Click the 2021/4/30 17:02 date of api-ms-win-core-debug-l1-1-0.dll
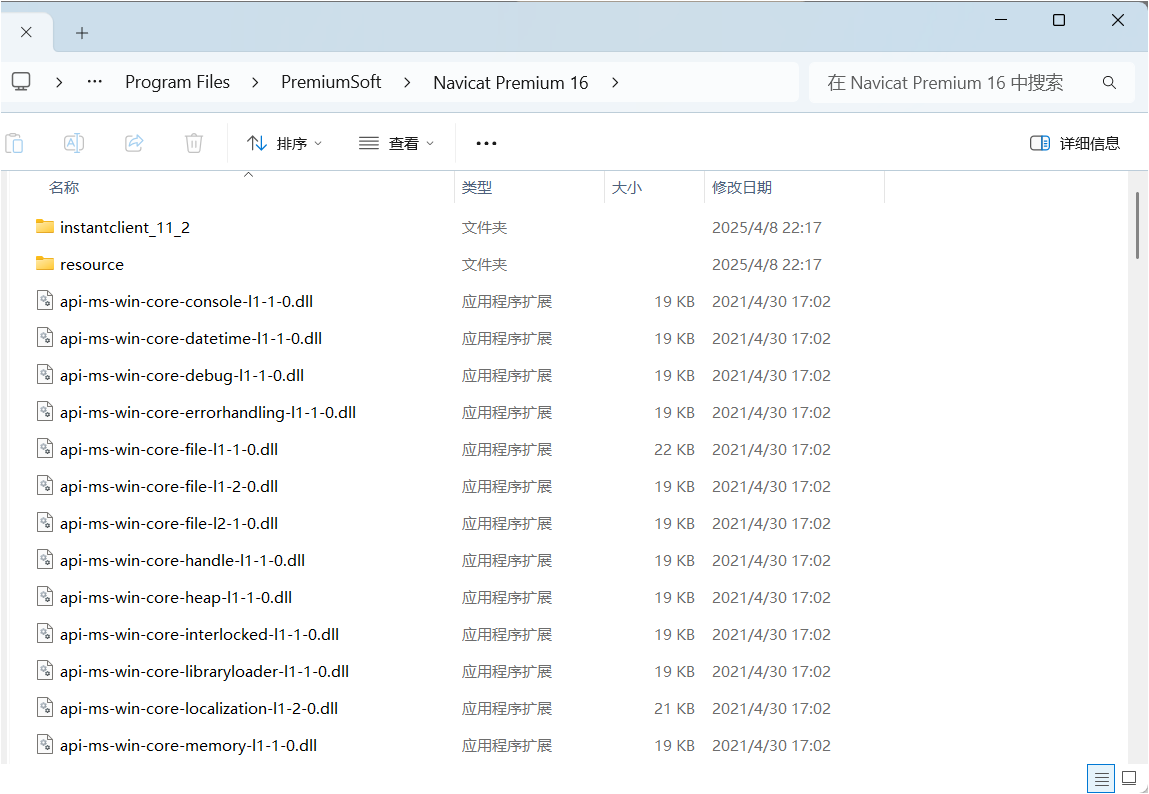The image size is (1149, 794). (771, 376)
